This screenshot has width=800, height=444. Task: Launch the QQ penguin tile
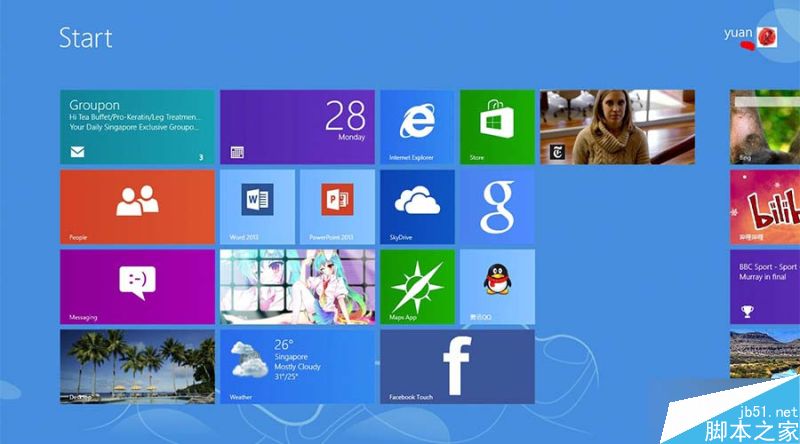(497, 287)
